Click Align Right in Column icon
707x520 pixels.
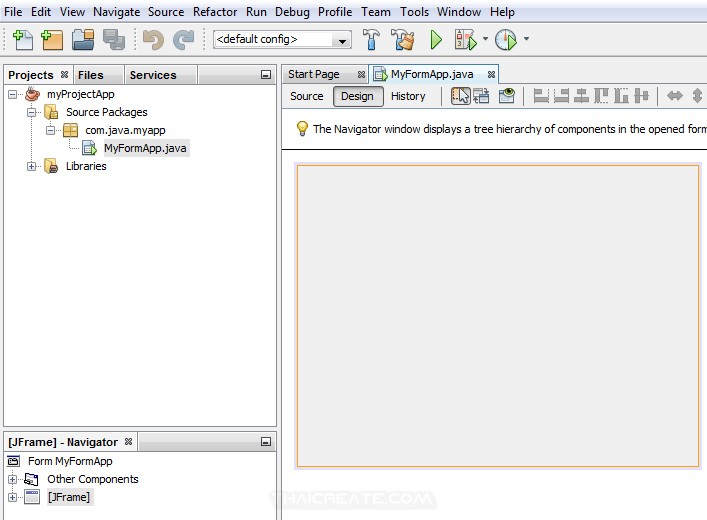click(561, 96)
